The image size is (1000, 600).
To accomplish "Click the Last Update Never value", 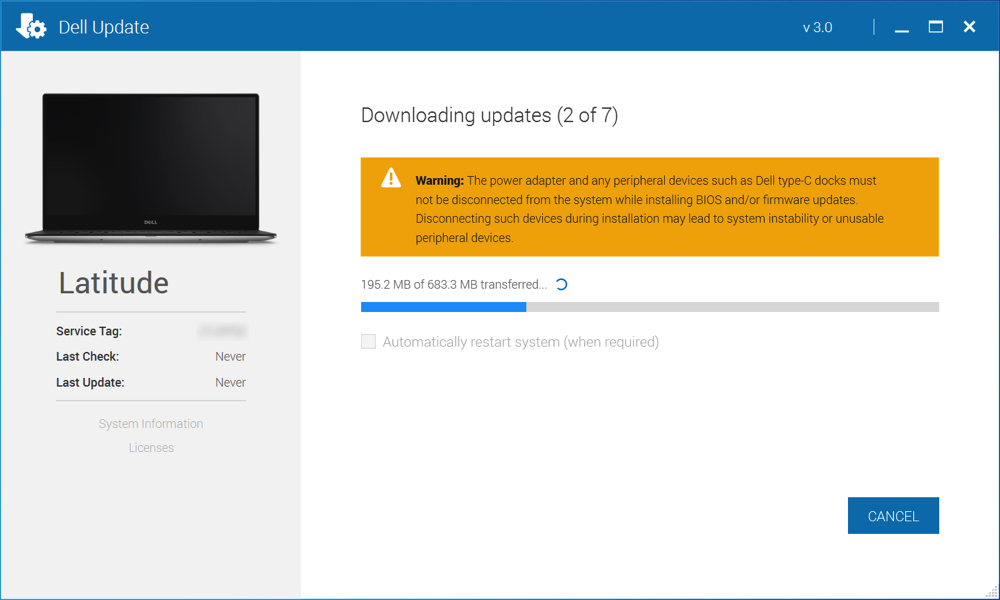I will pyautogui.click(x=230, y=383).
